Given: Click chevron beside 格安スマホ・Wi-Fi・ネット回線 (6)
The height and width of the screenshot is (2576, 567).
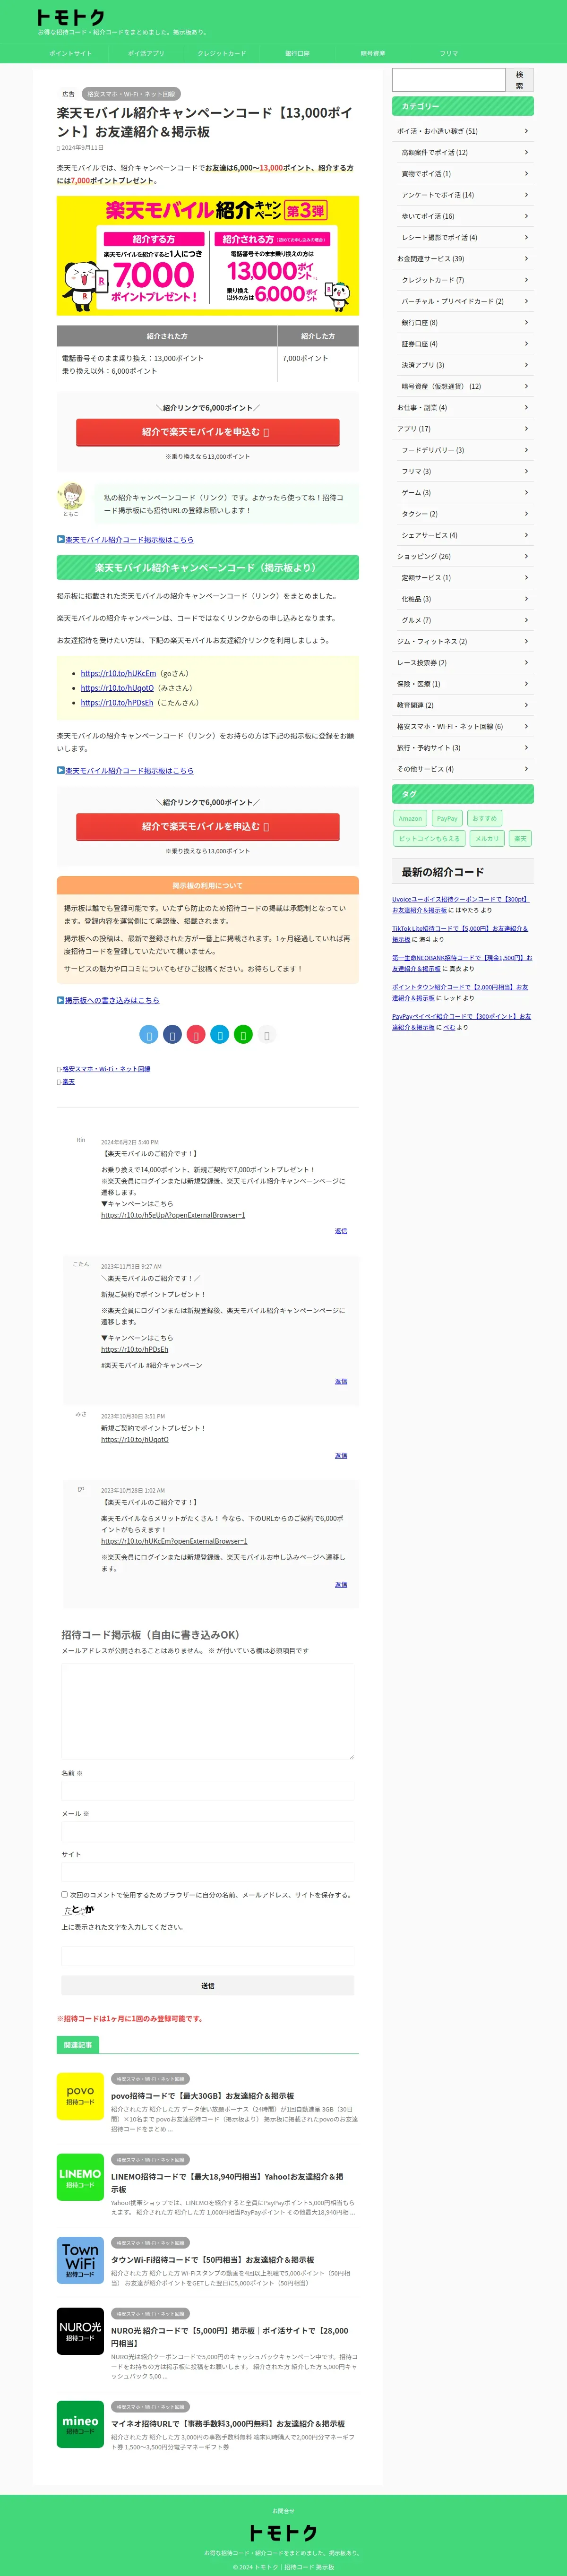Looking at the screenshot, I should 526,726.
